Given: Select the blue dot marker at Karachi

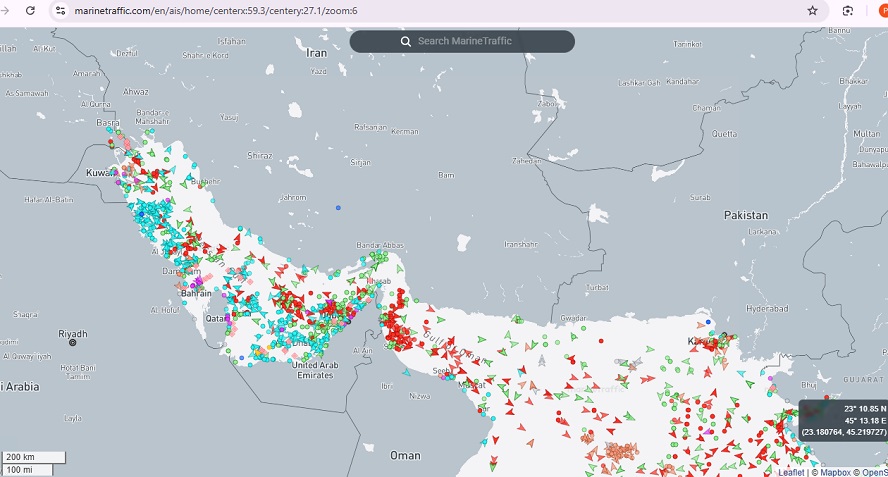Looking at the screenshot, I should click(709, 322).
